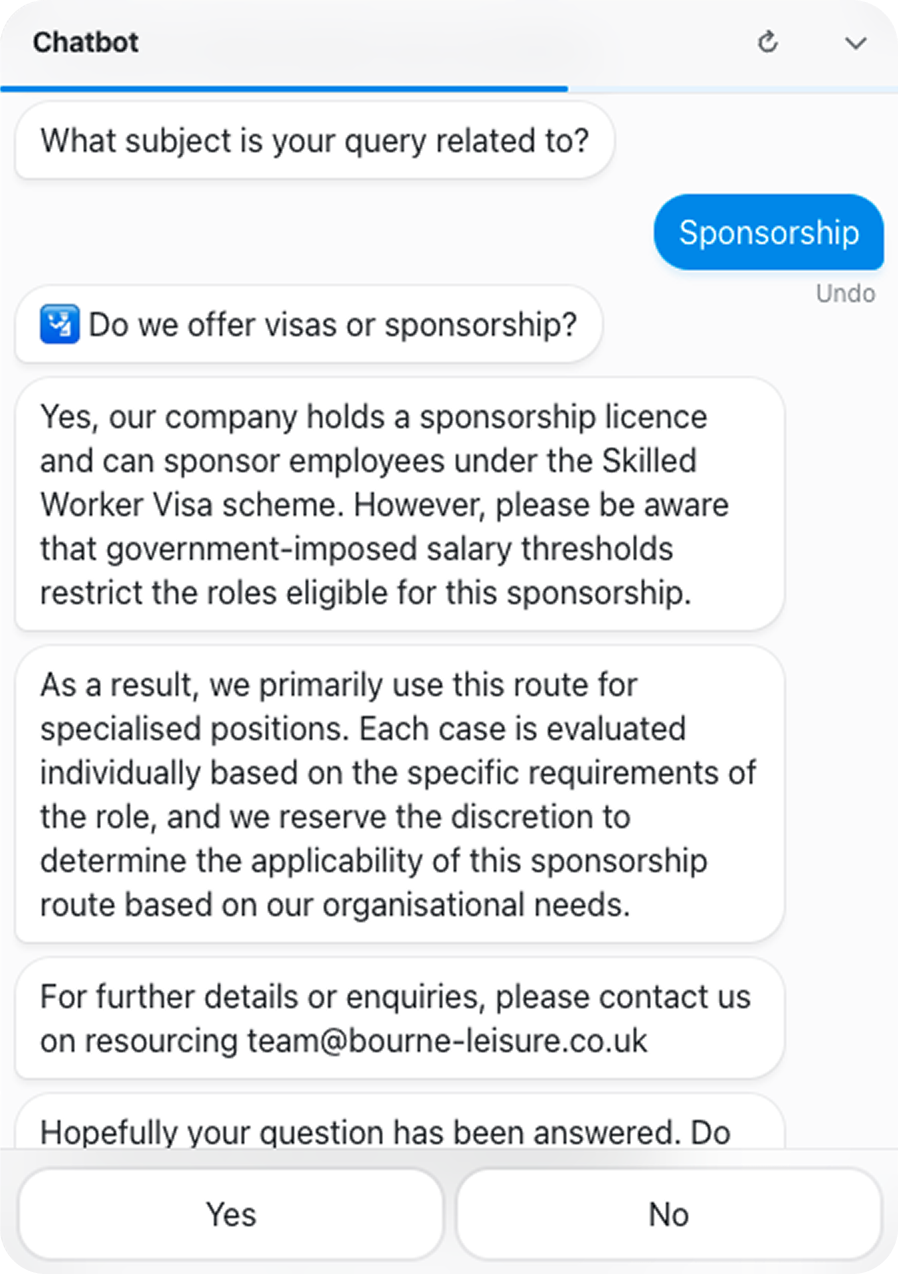Click the partially visible 'Hopefully your question' bubble
The image size is (898, 1274).
(x=400, y=1122)
